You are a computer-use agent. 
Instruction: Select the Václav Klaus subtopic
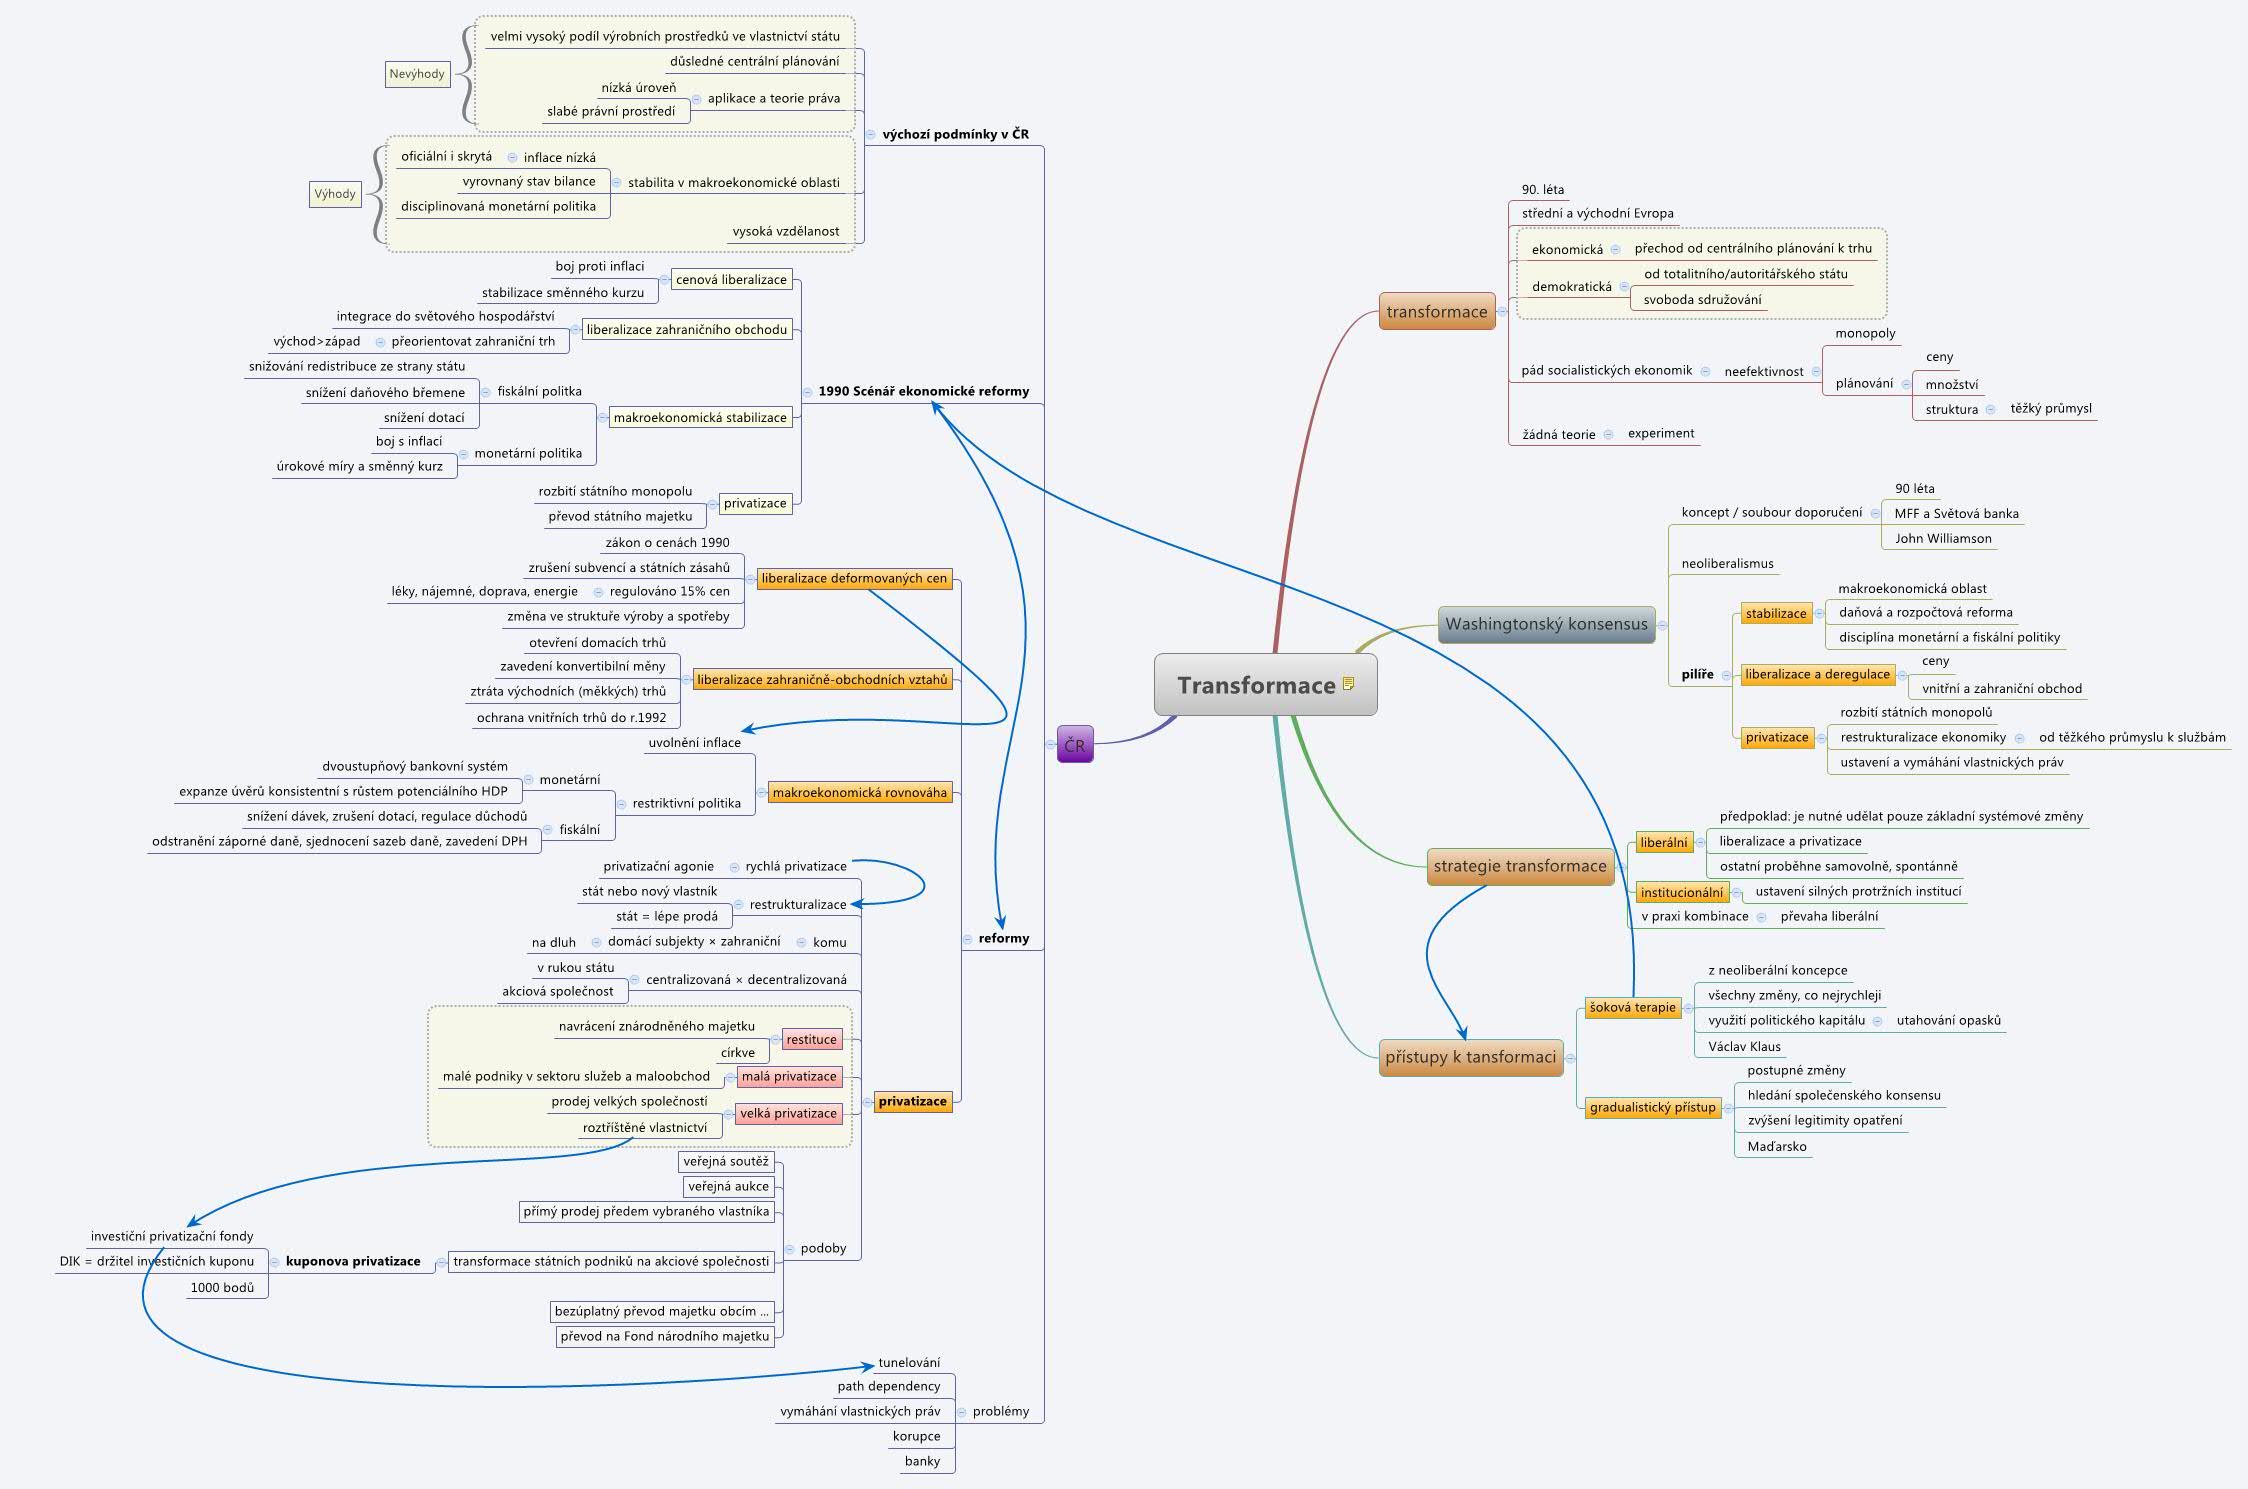click(1744, 1046)
